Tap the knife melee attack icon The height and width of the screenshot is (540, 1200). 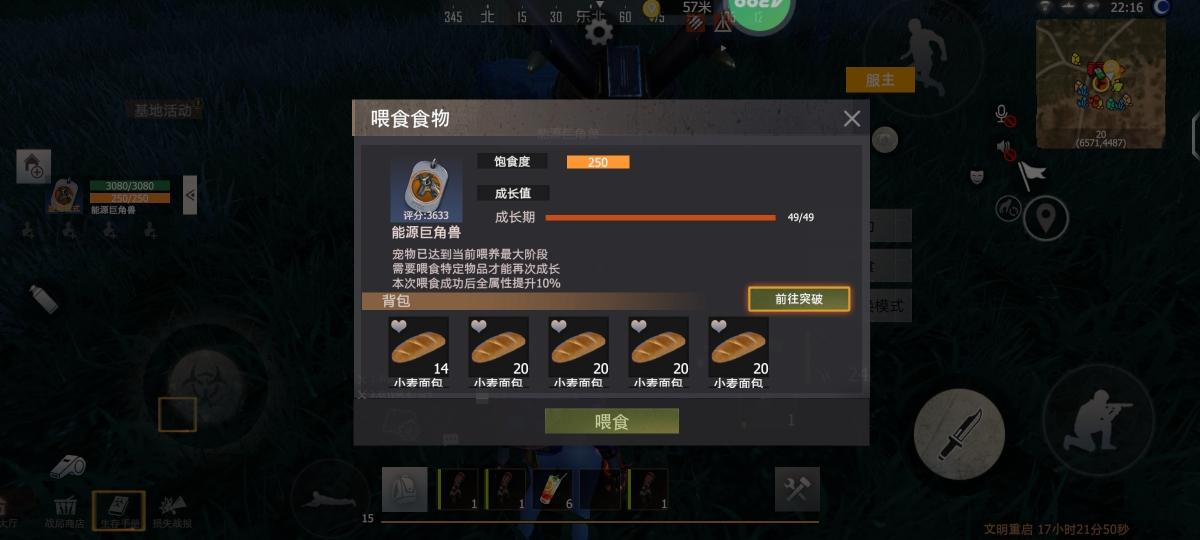point(959,432)
